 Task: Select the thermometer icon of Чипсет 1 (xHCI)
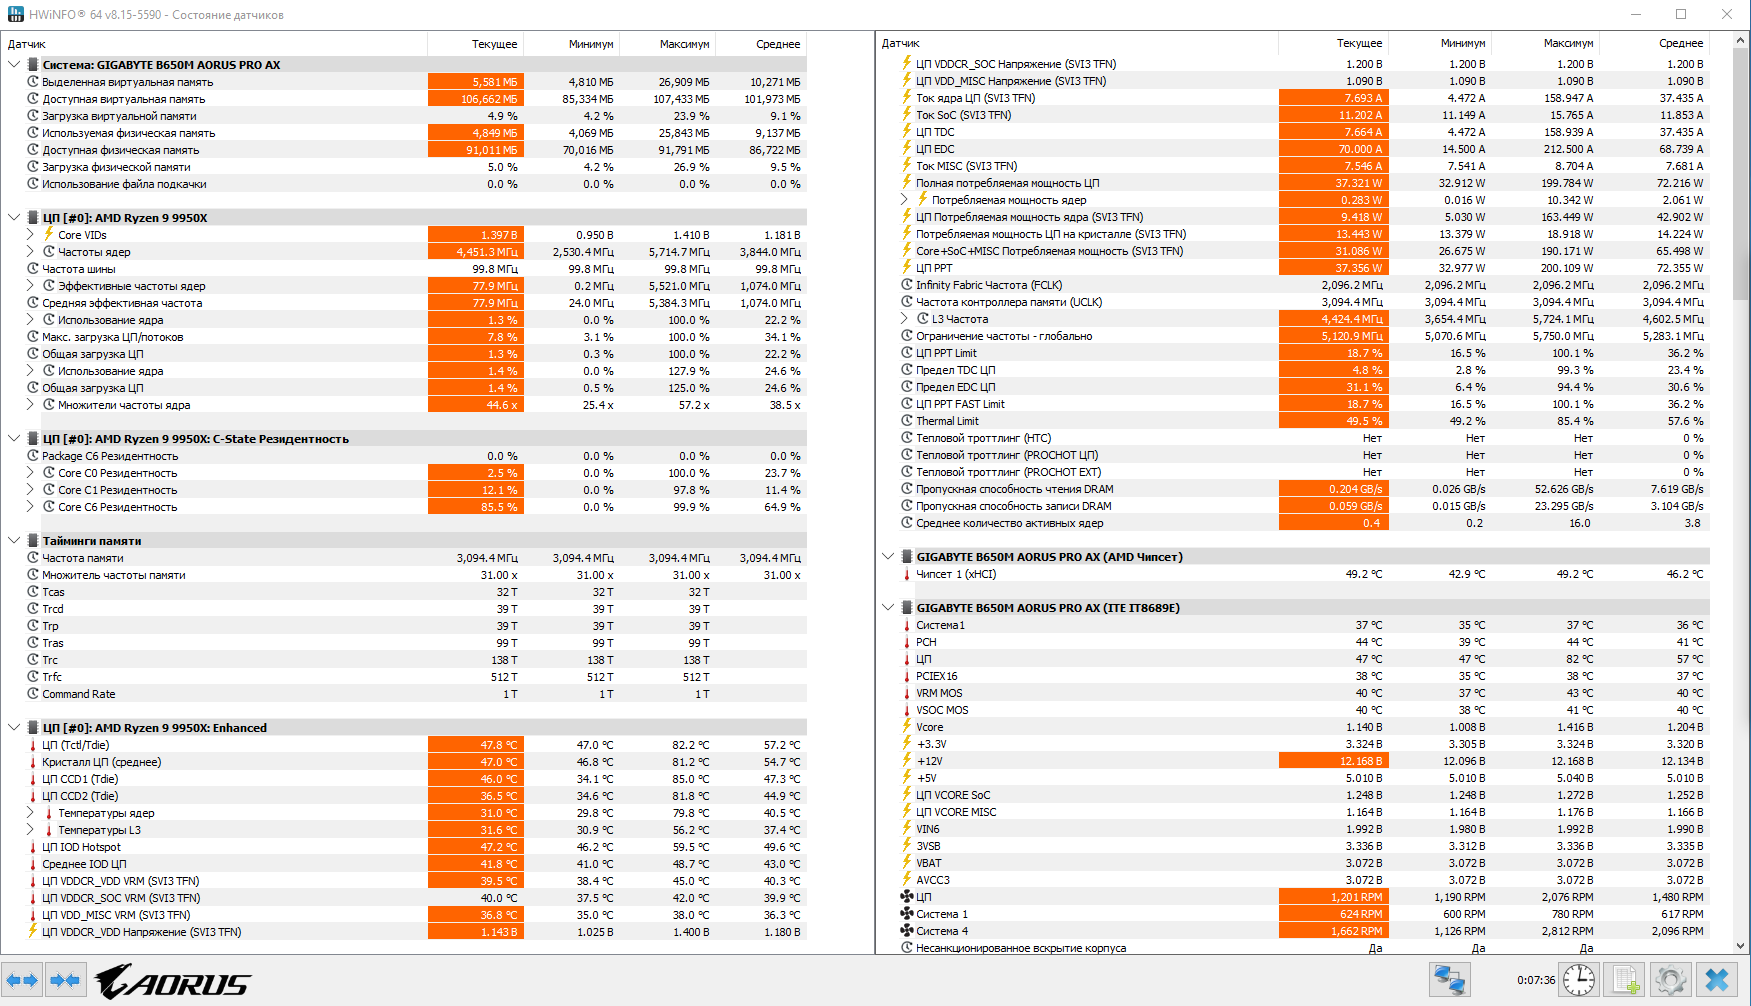(907, 574)
